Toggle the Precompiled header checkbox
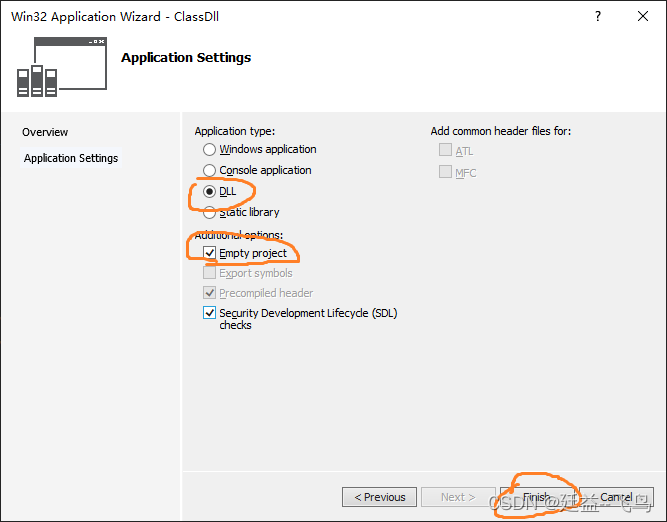Viewport: 667px width, 522px height. click(210, 293)
